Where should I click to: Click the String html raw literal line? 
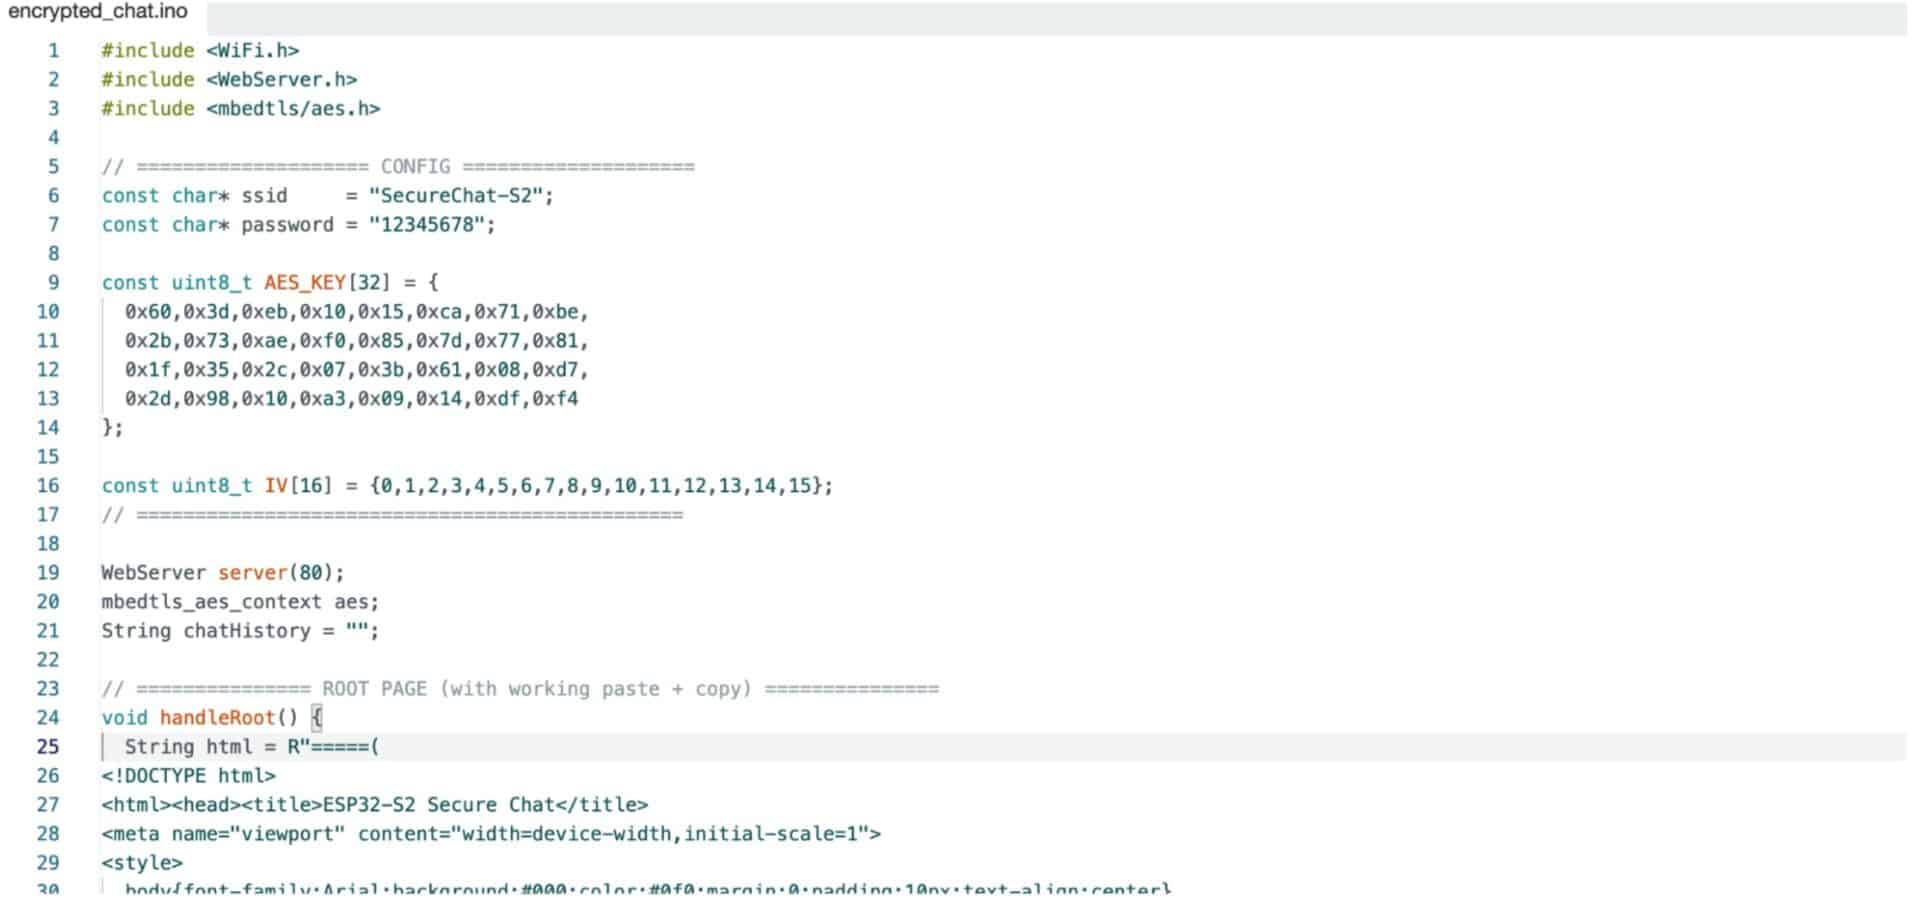pos(252,747)
